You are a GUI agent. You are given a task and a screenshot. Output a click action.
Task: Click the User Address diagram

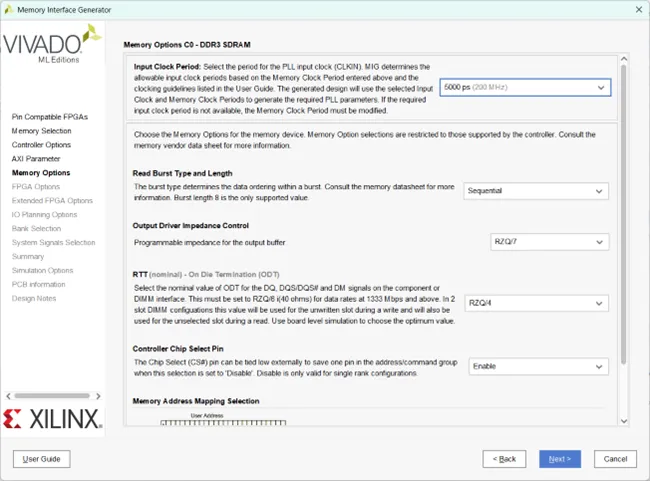pos(223,419)
